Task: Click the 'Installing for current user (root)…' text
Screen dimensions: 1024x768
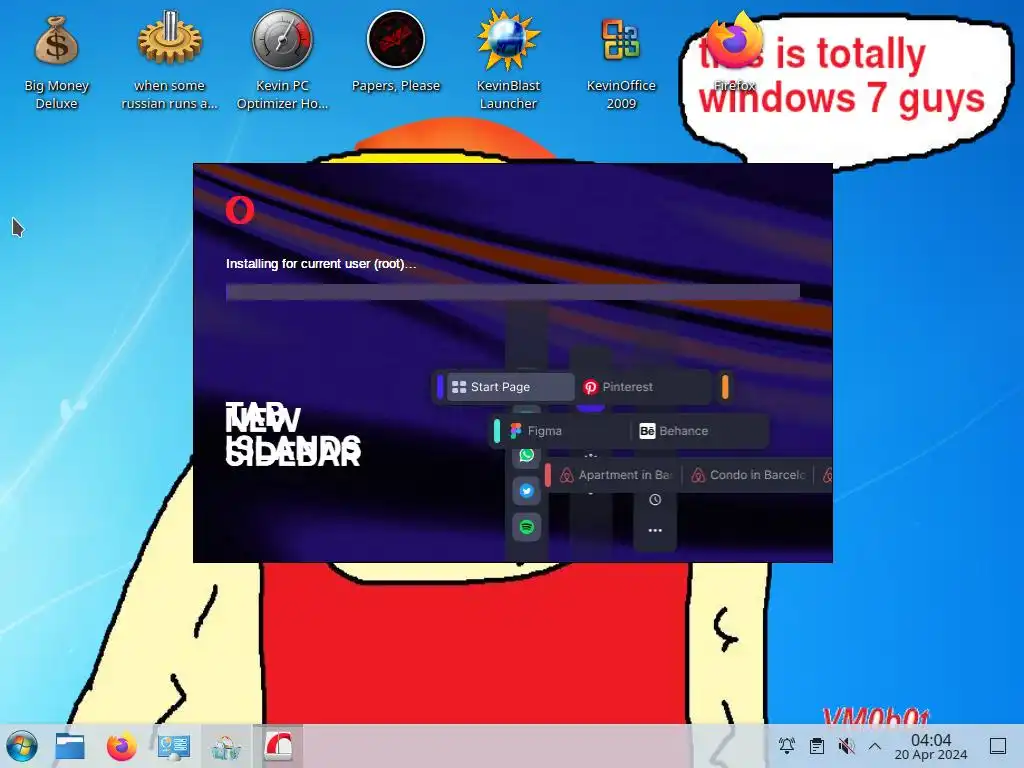Action: pos(321,264)
